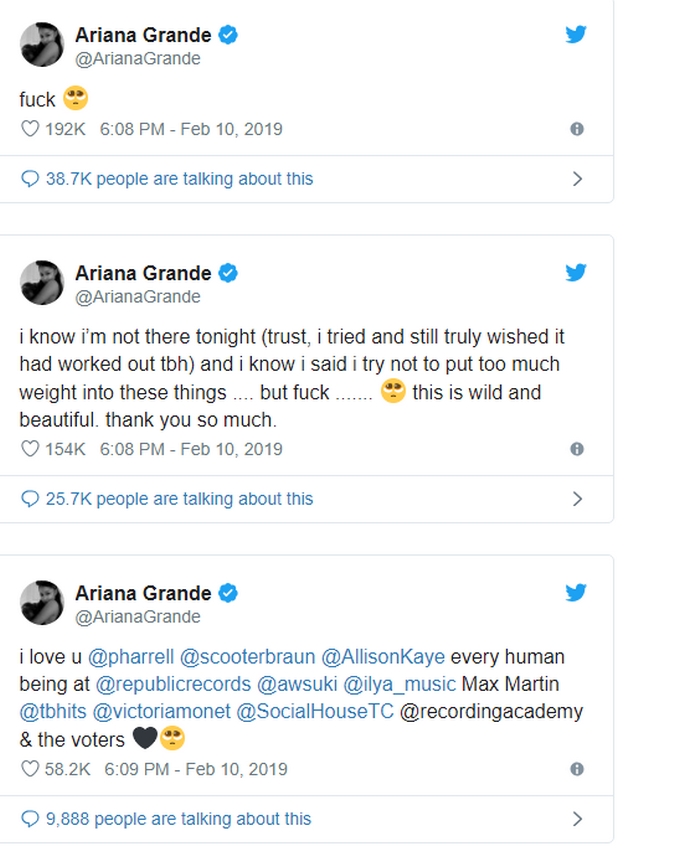The image size is (680, 852).
Task: Expand the 38.7K people talking chevron
Action: click(x=577, y=179)
